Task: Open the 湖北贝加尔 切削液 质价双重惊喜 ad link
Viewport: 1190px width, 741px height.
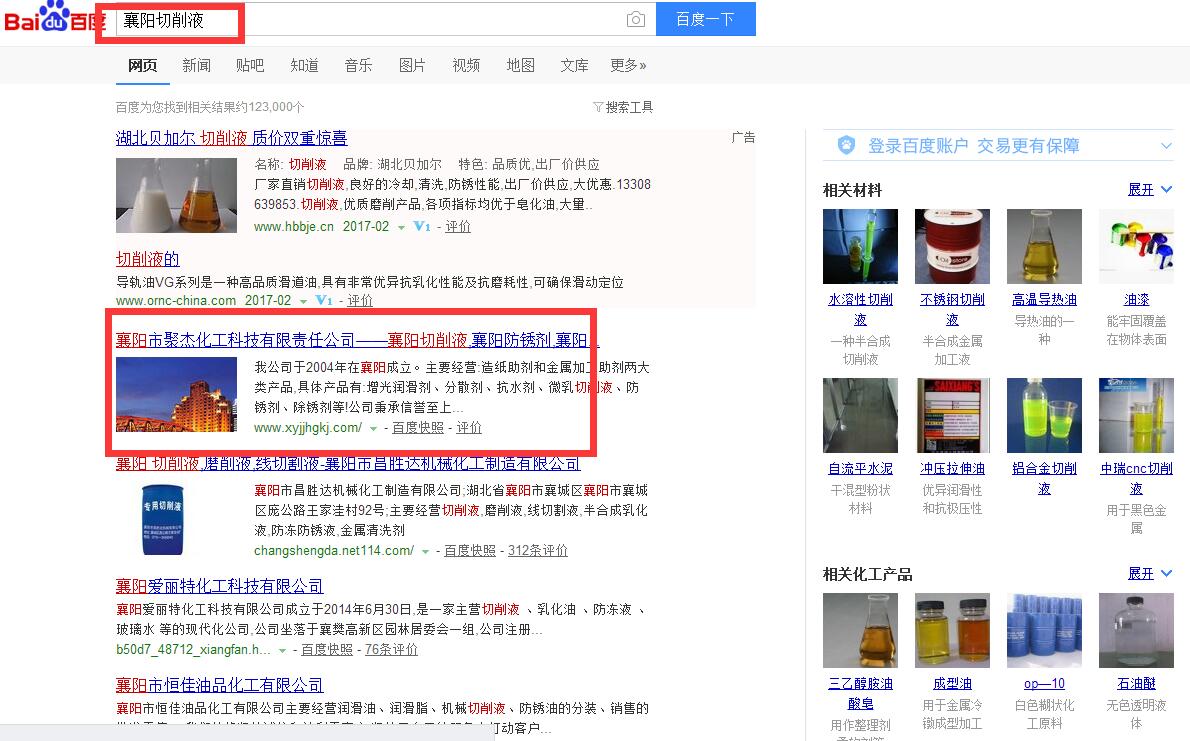Action: point(231,138)
